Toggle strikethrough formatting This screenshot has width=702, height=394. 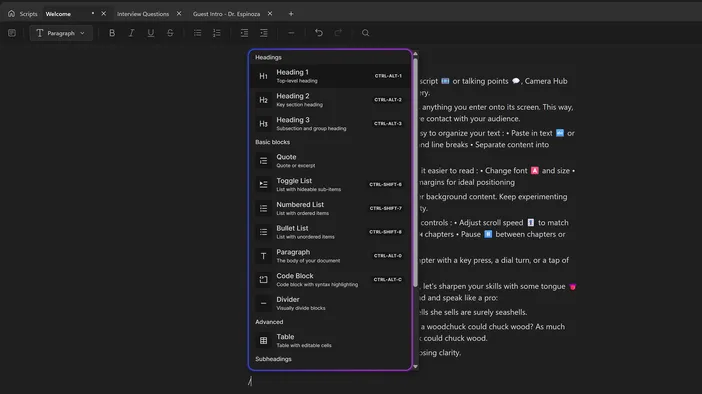pyautogui.click(x=170, y=33)
